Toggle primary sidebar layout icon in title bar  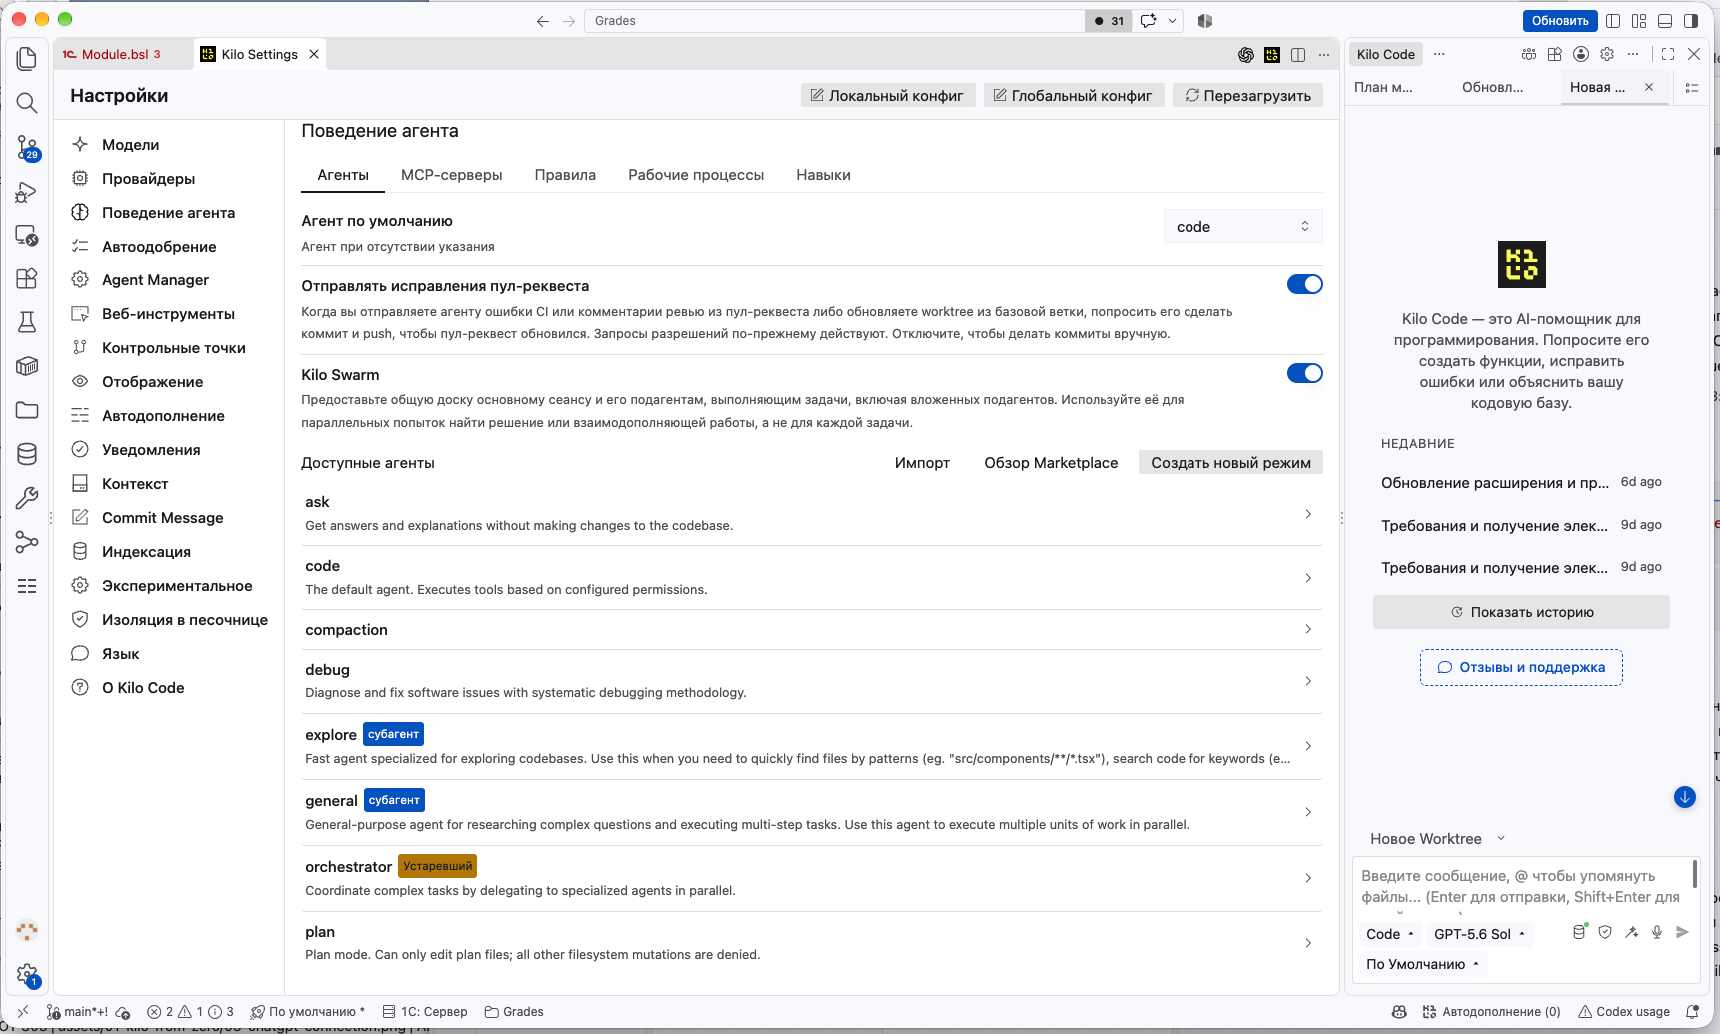pos(1613,21)
